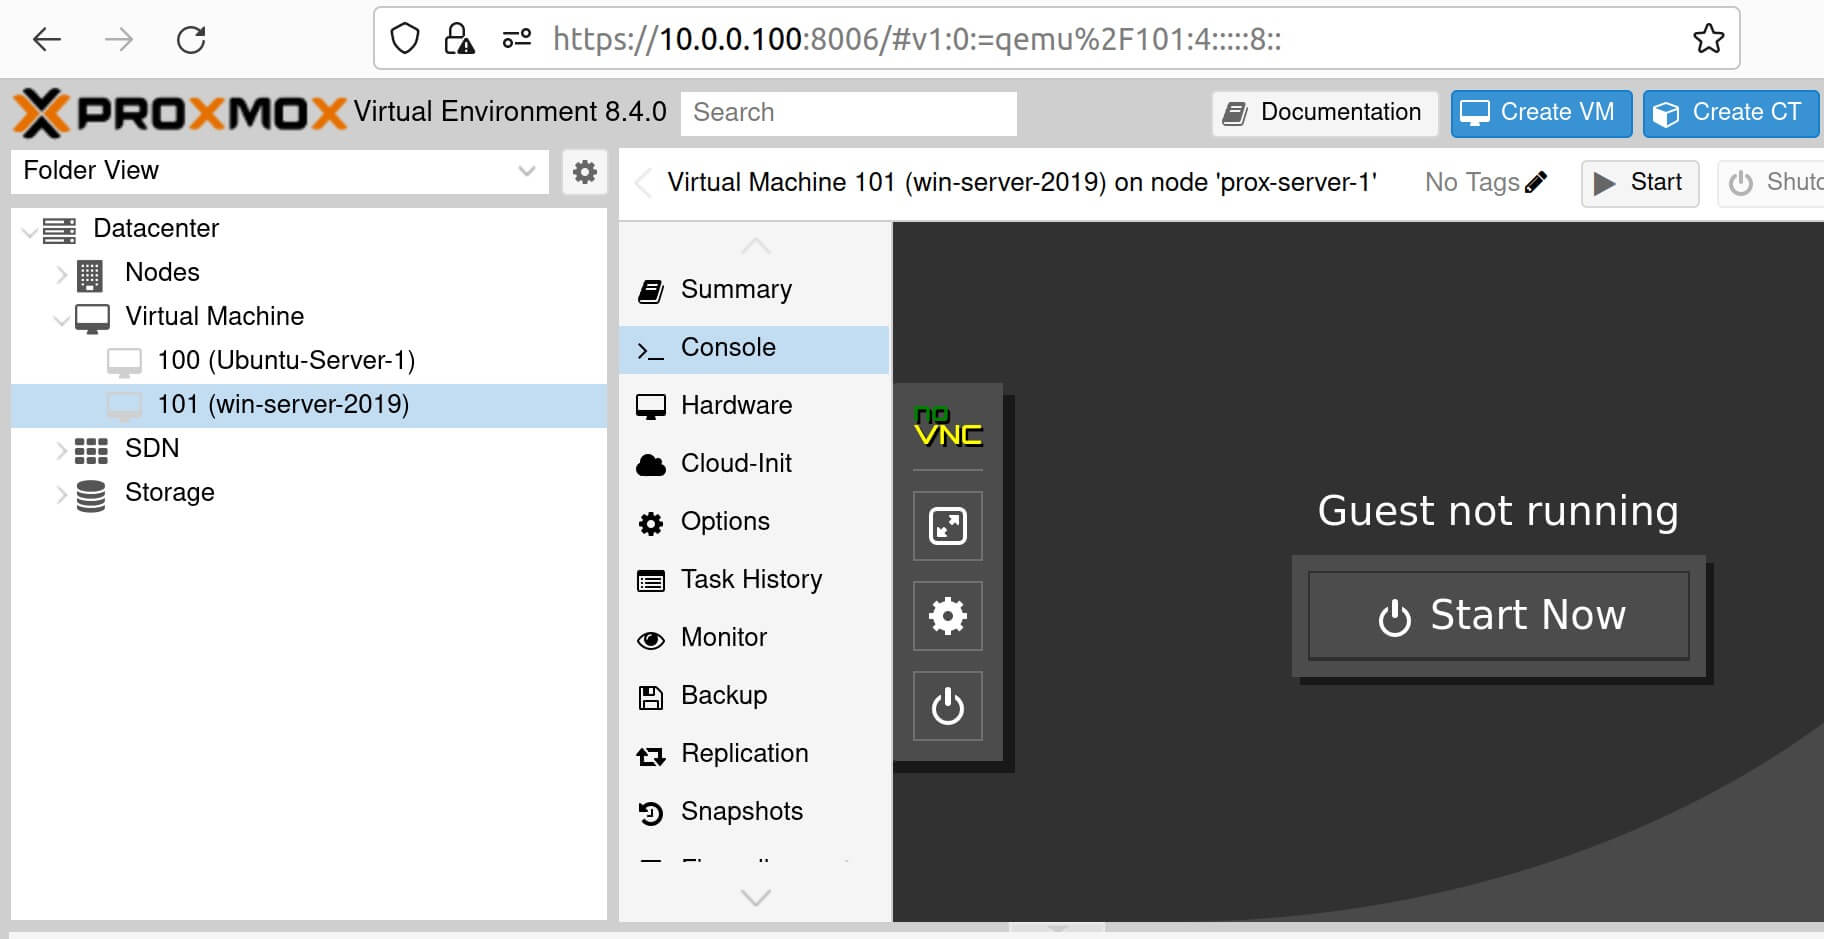Click the Start Now button
1824x939 pixels.
pyautogui.click(x=1498, y=616)
